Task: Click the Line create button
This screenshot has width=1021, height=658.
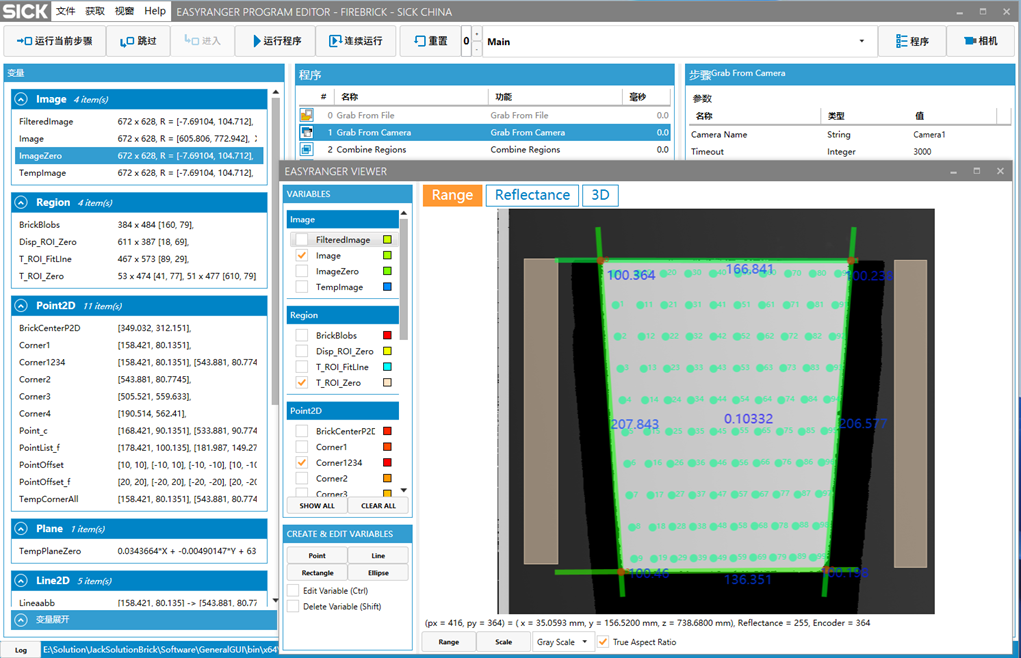Action: [378, 555]
